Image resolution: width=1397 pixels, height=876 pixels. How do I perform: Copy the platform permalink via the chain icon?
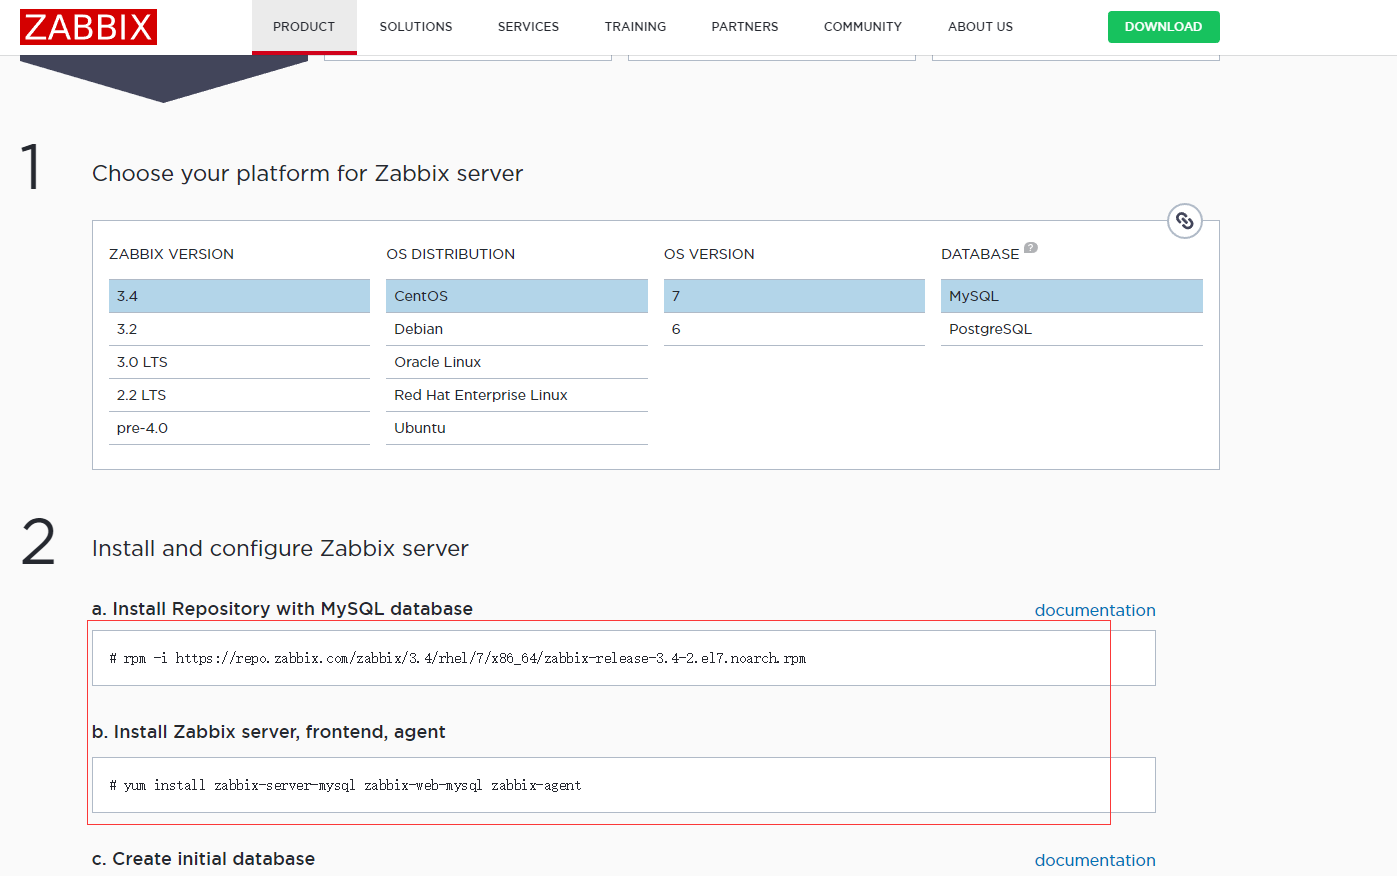[x=1185, y=221]
